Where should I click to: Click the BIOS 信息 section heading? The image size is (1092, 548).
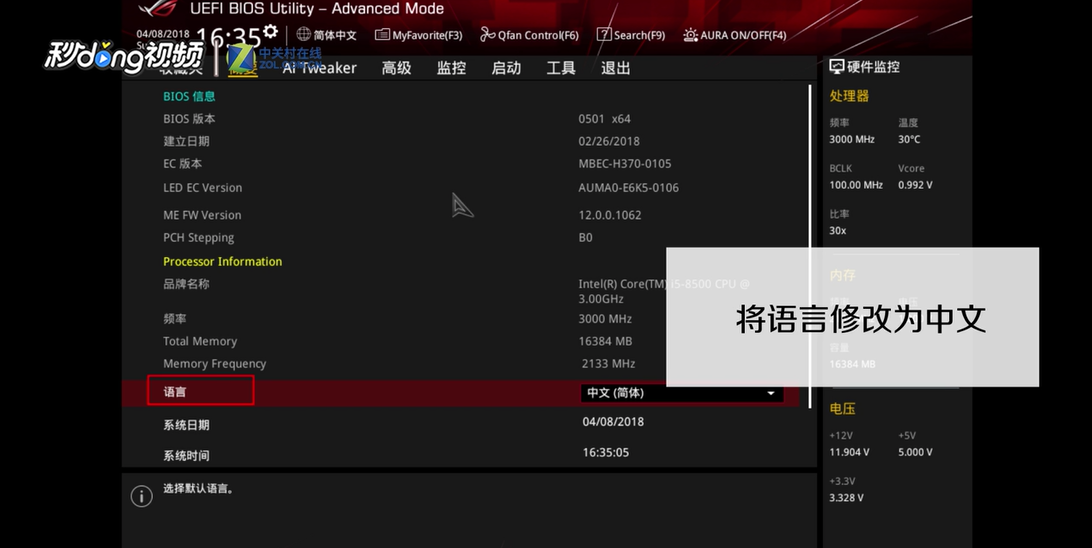tap(189, 96)
